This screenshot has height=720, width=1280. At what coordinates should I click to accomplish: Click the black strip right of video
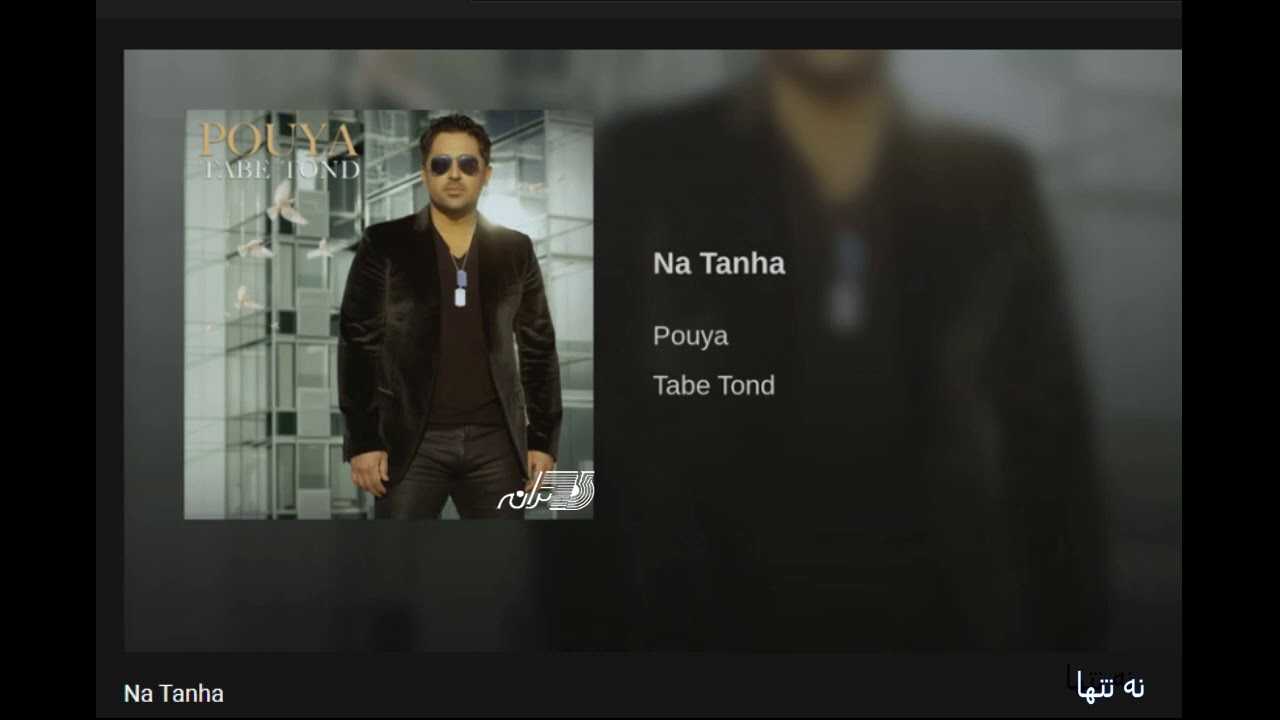(1231, 360)
